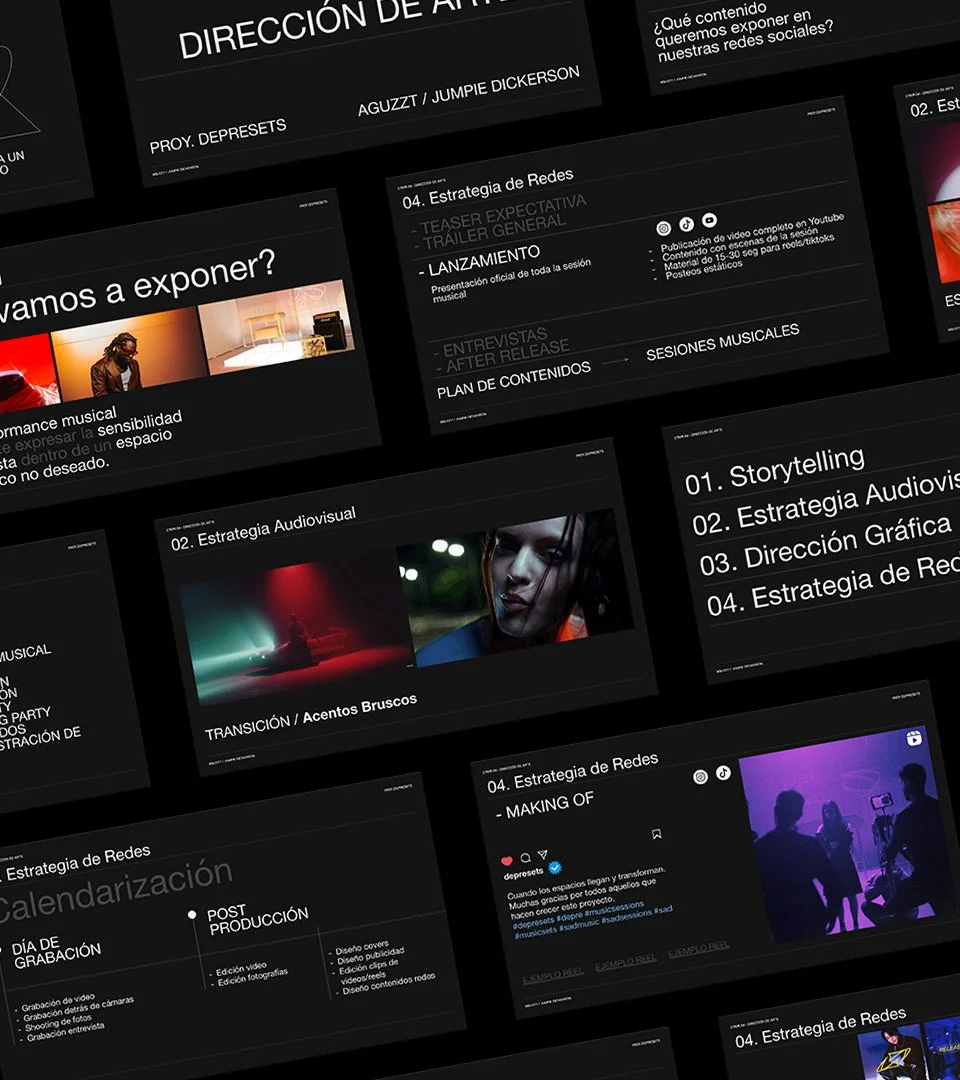This screenshot has height=1080, width=960.
Task: Click the 'Posteos estáticos' bullet
Action: click(x=703, y=269)
